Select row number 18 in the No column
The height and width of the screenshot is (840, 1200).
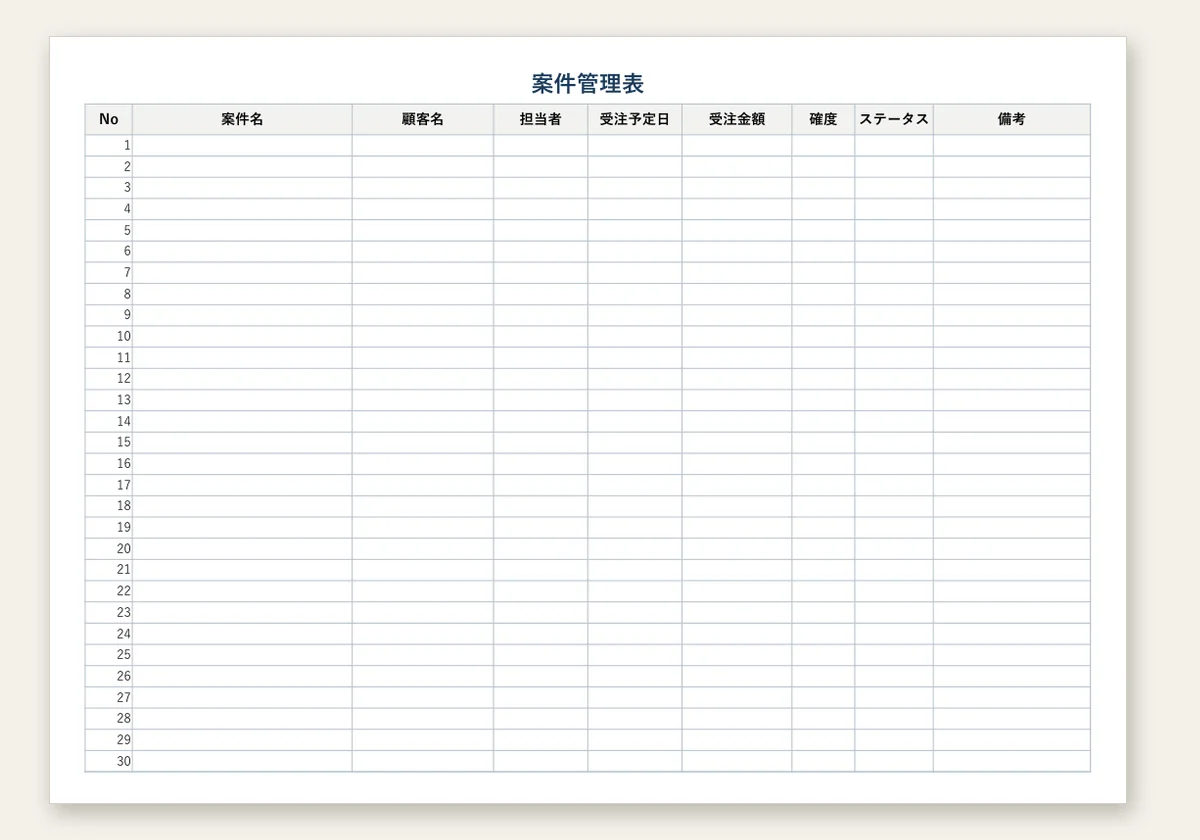pos(109,506)
